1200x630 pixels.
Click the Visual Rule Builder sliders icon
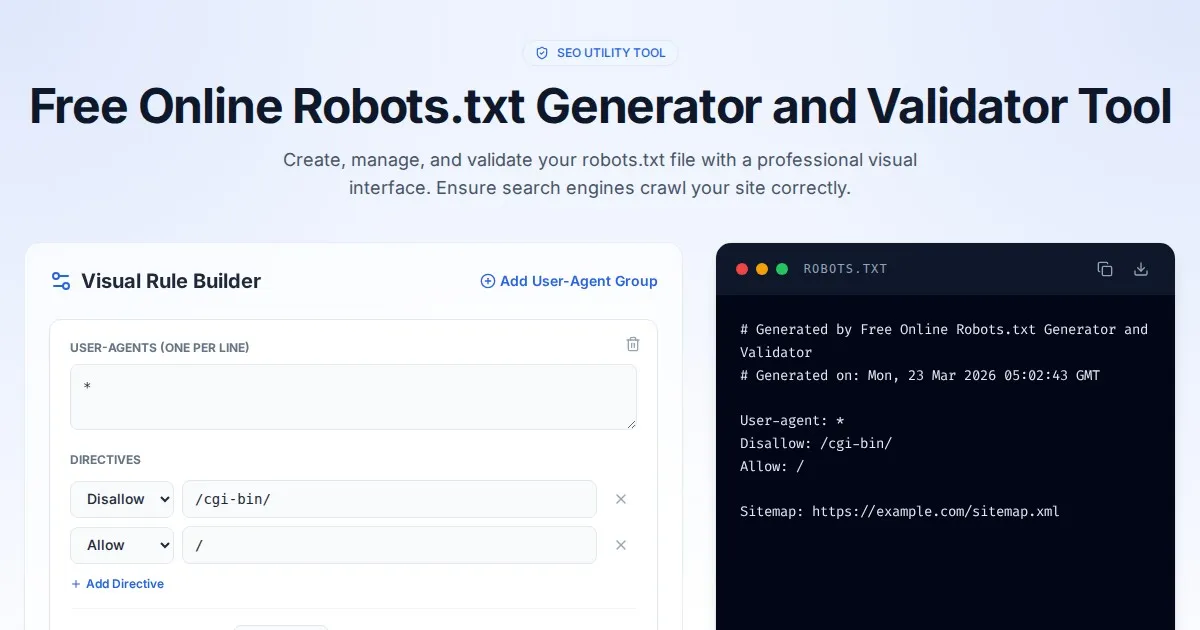coord(61,281)
